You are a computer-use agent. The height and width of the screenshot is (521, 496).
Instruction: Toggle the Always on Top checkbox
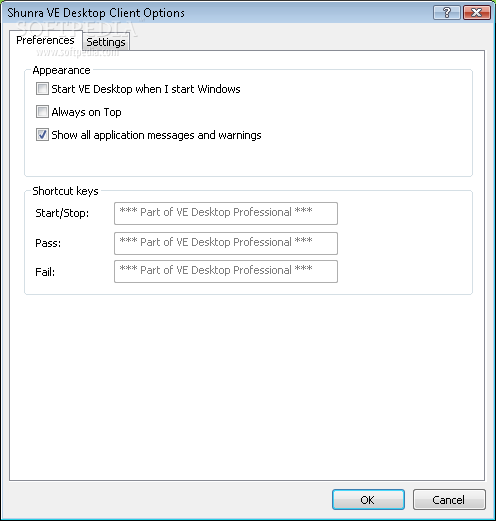pos(42,112)
